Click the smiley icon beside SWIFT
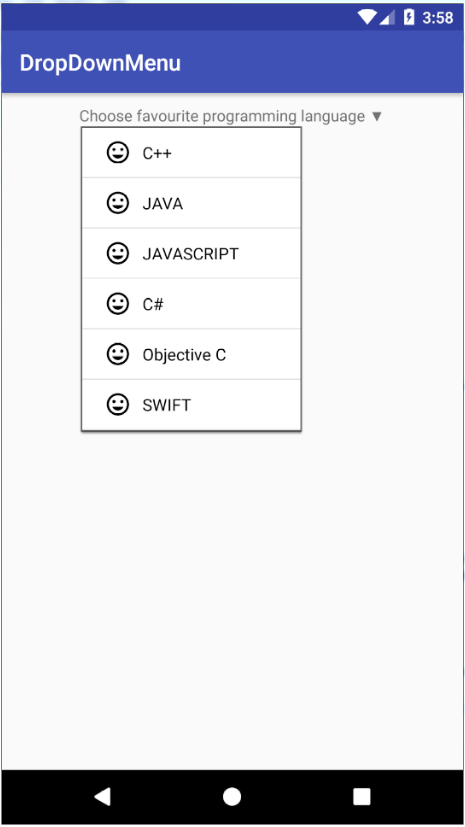Image resolution: width=465 pixels, height=827 pixels. tap(118, 405)
